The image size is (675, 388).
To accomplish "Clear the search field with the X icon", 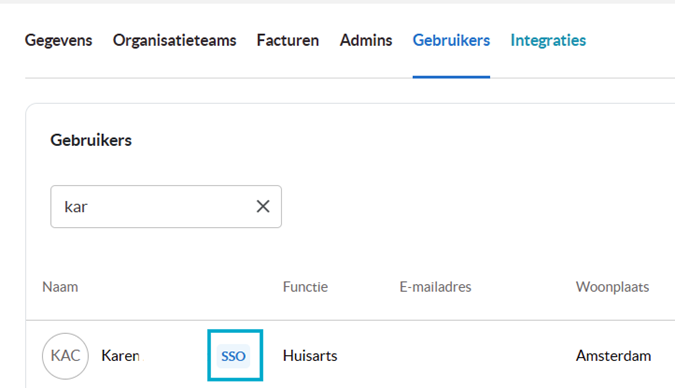I will pos(263,206).
